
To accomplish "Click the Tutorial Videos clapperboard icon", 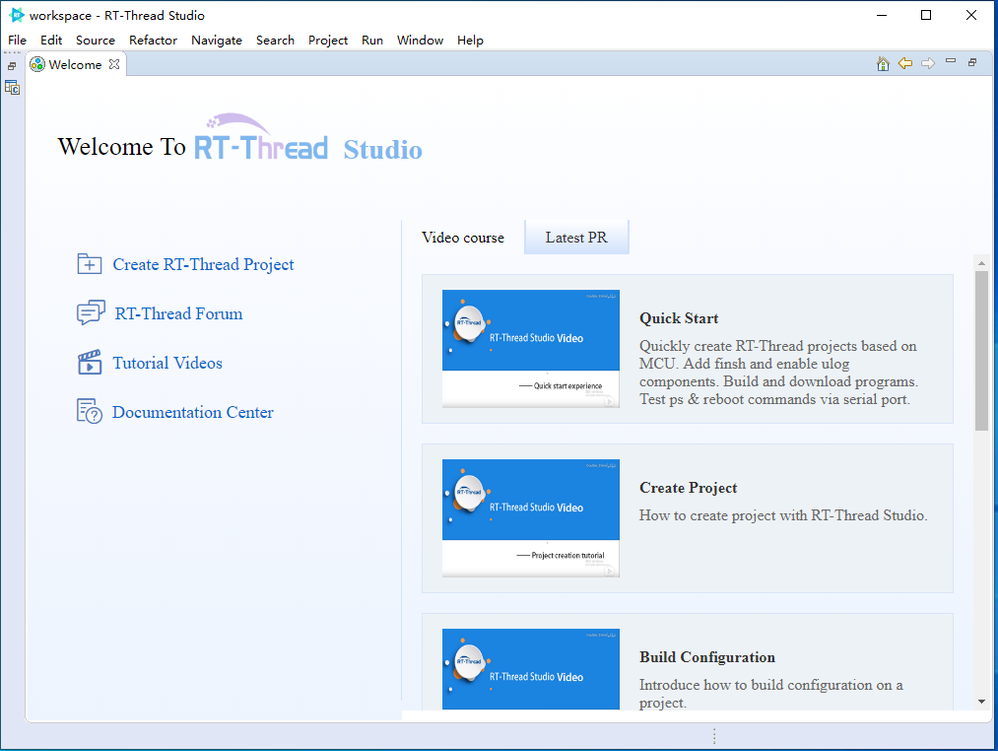I will pos(90,362).
